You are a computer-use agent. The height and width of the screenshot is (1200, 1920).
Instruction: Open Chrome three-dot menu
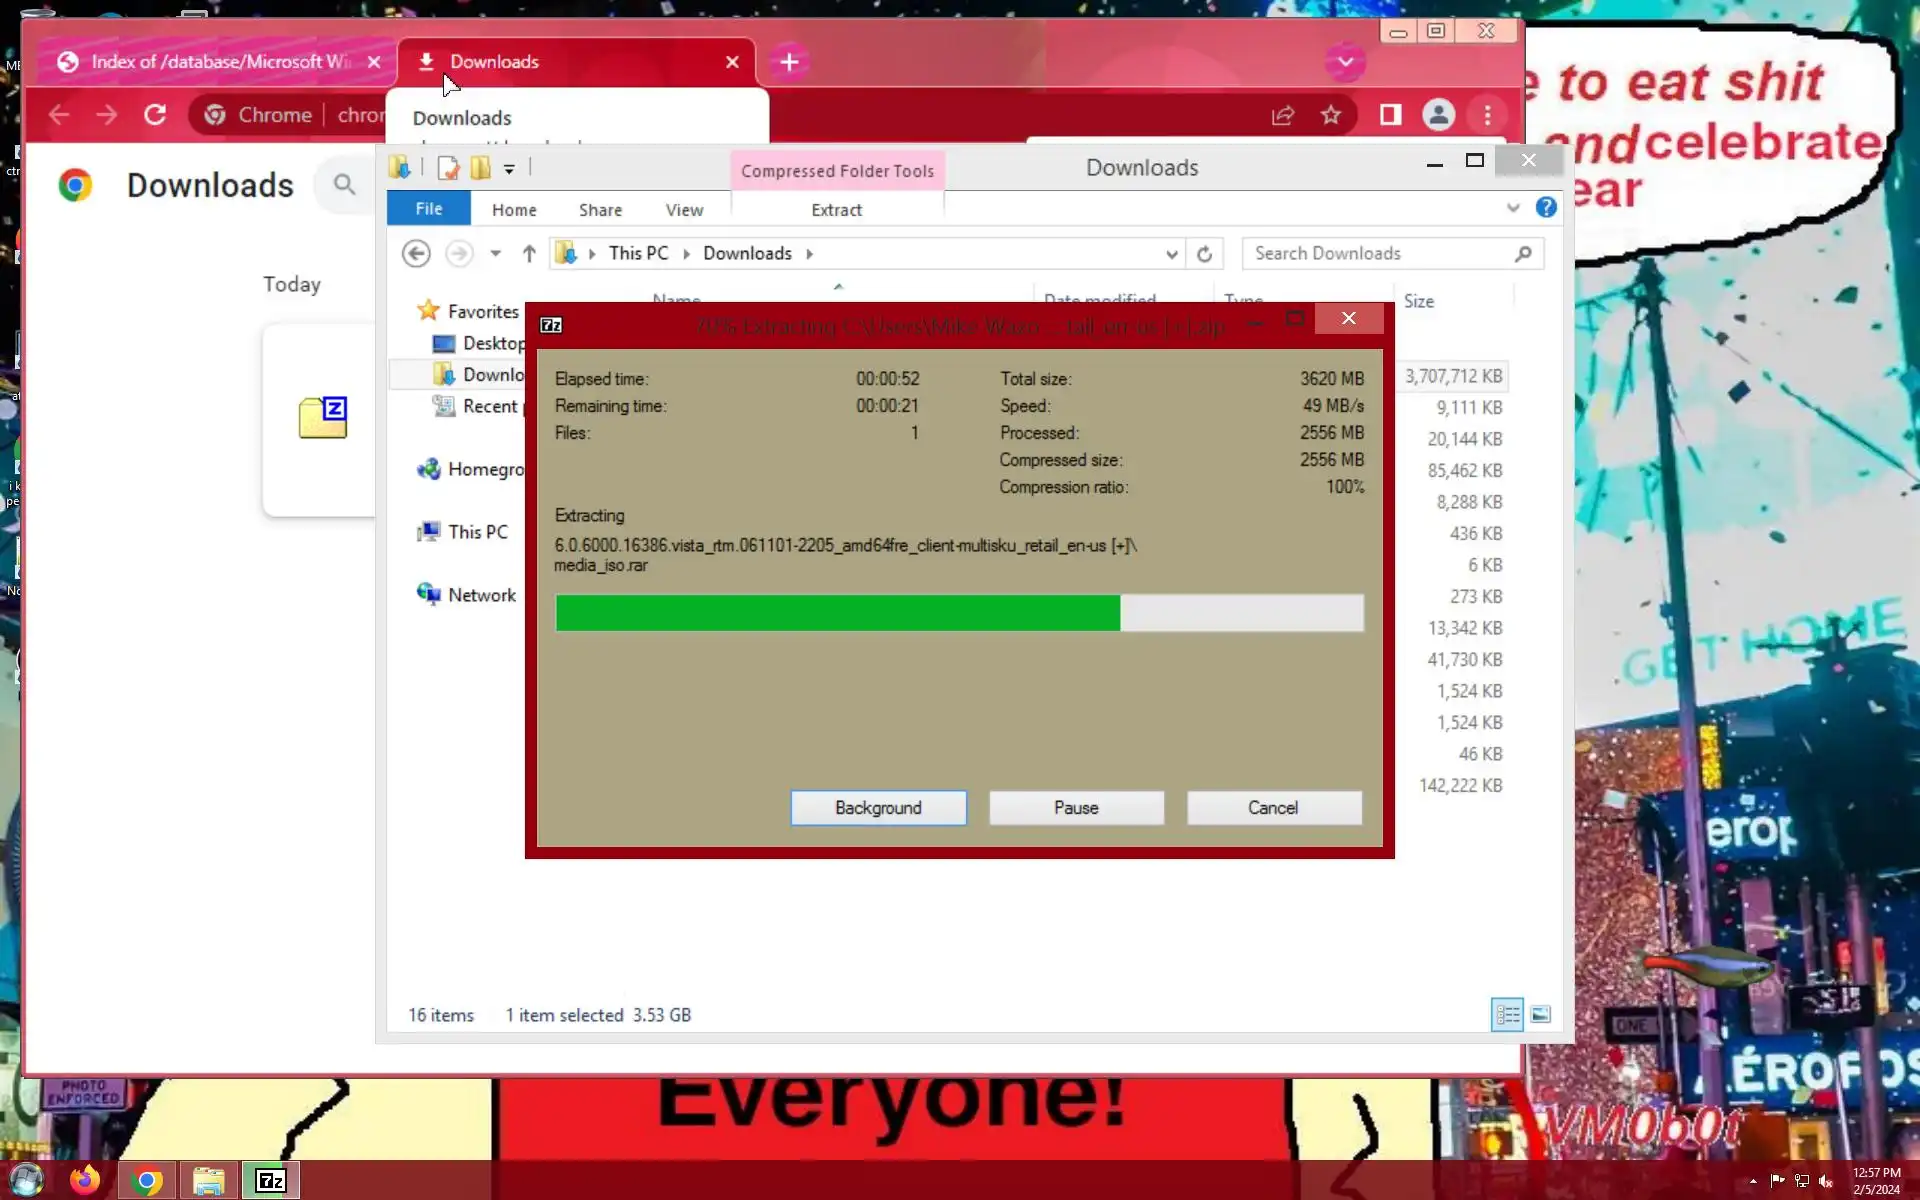click(x=1487, y=115)
